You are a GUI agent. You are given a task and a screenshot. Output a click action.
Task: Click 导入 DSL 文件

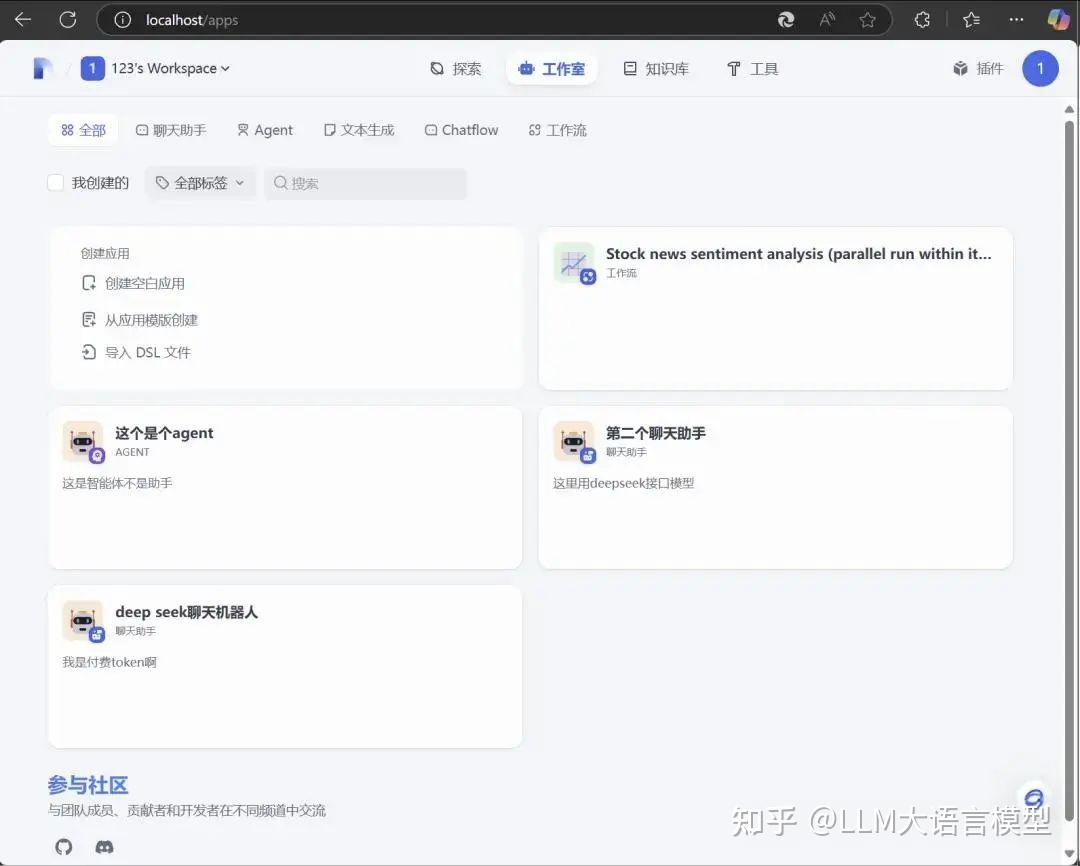136,352
